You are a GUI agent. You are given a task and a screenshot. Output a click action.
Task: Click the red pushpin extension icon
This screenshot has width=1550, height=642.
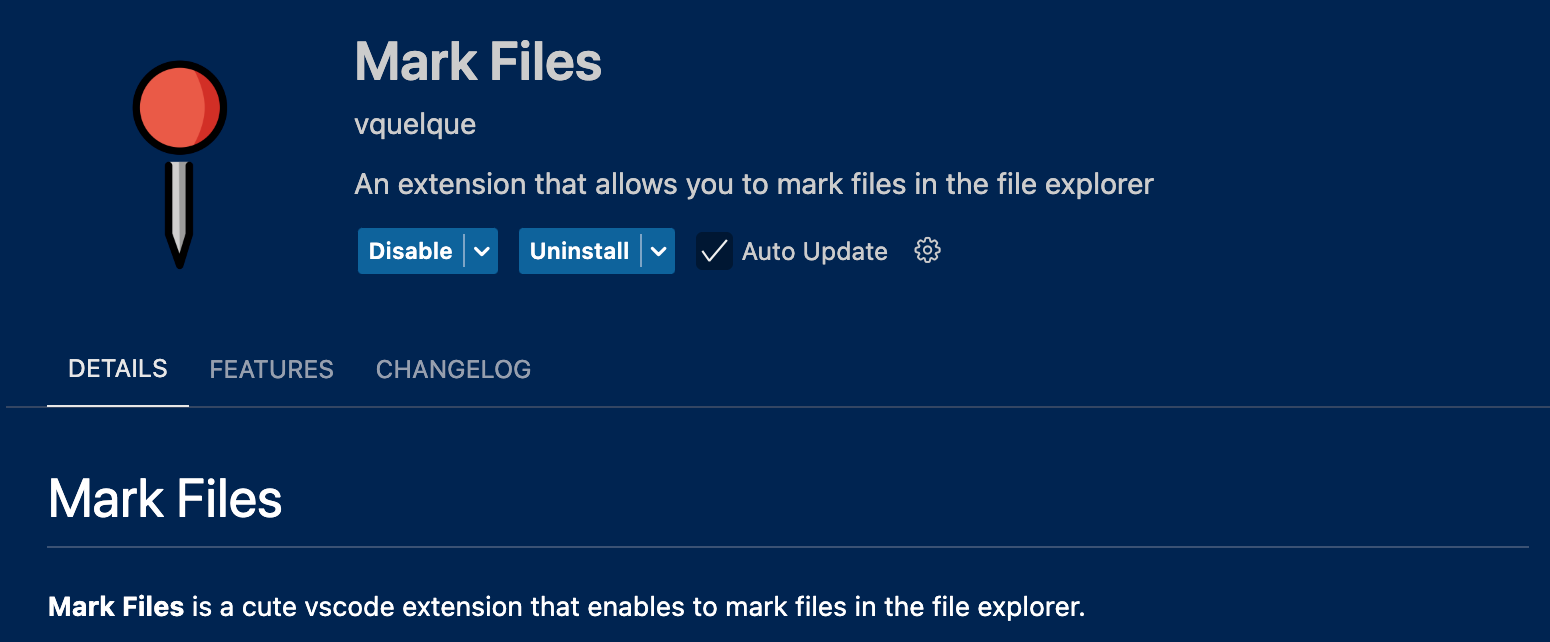(180, 108)
